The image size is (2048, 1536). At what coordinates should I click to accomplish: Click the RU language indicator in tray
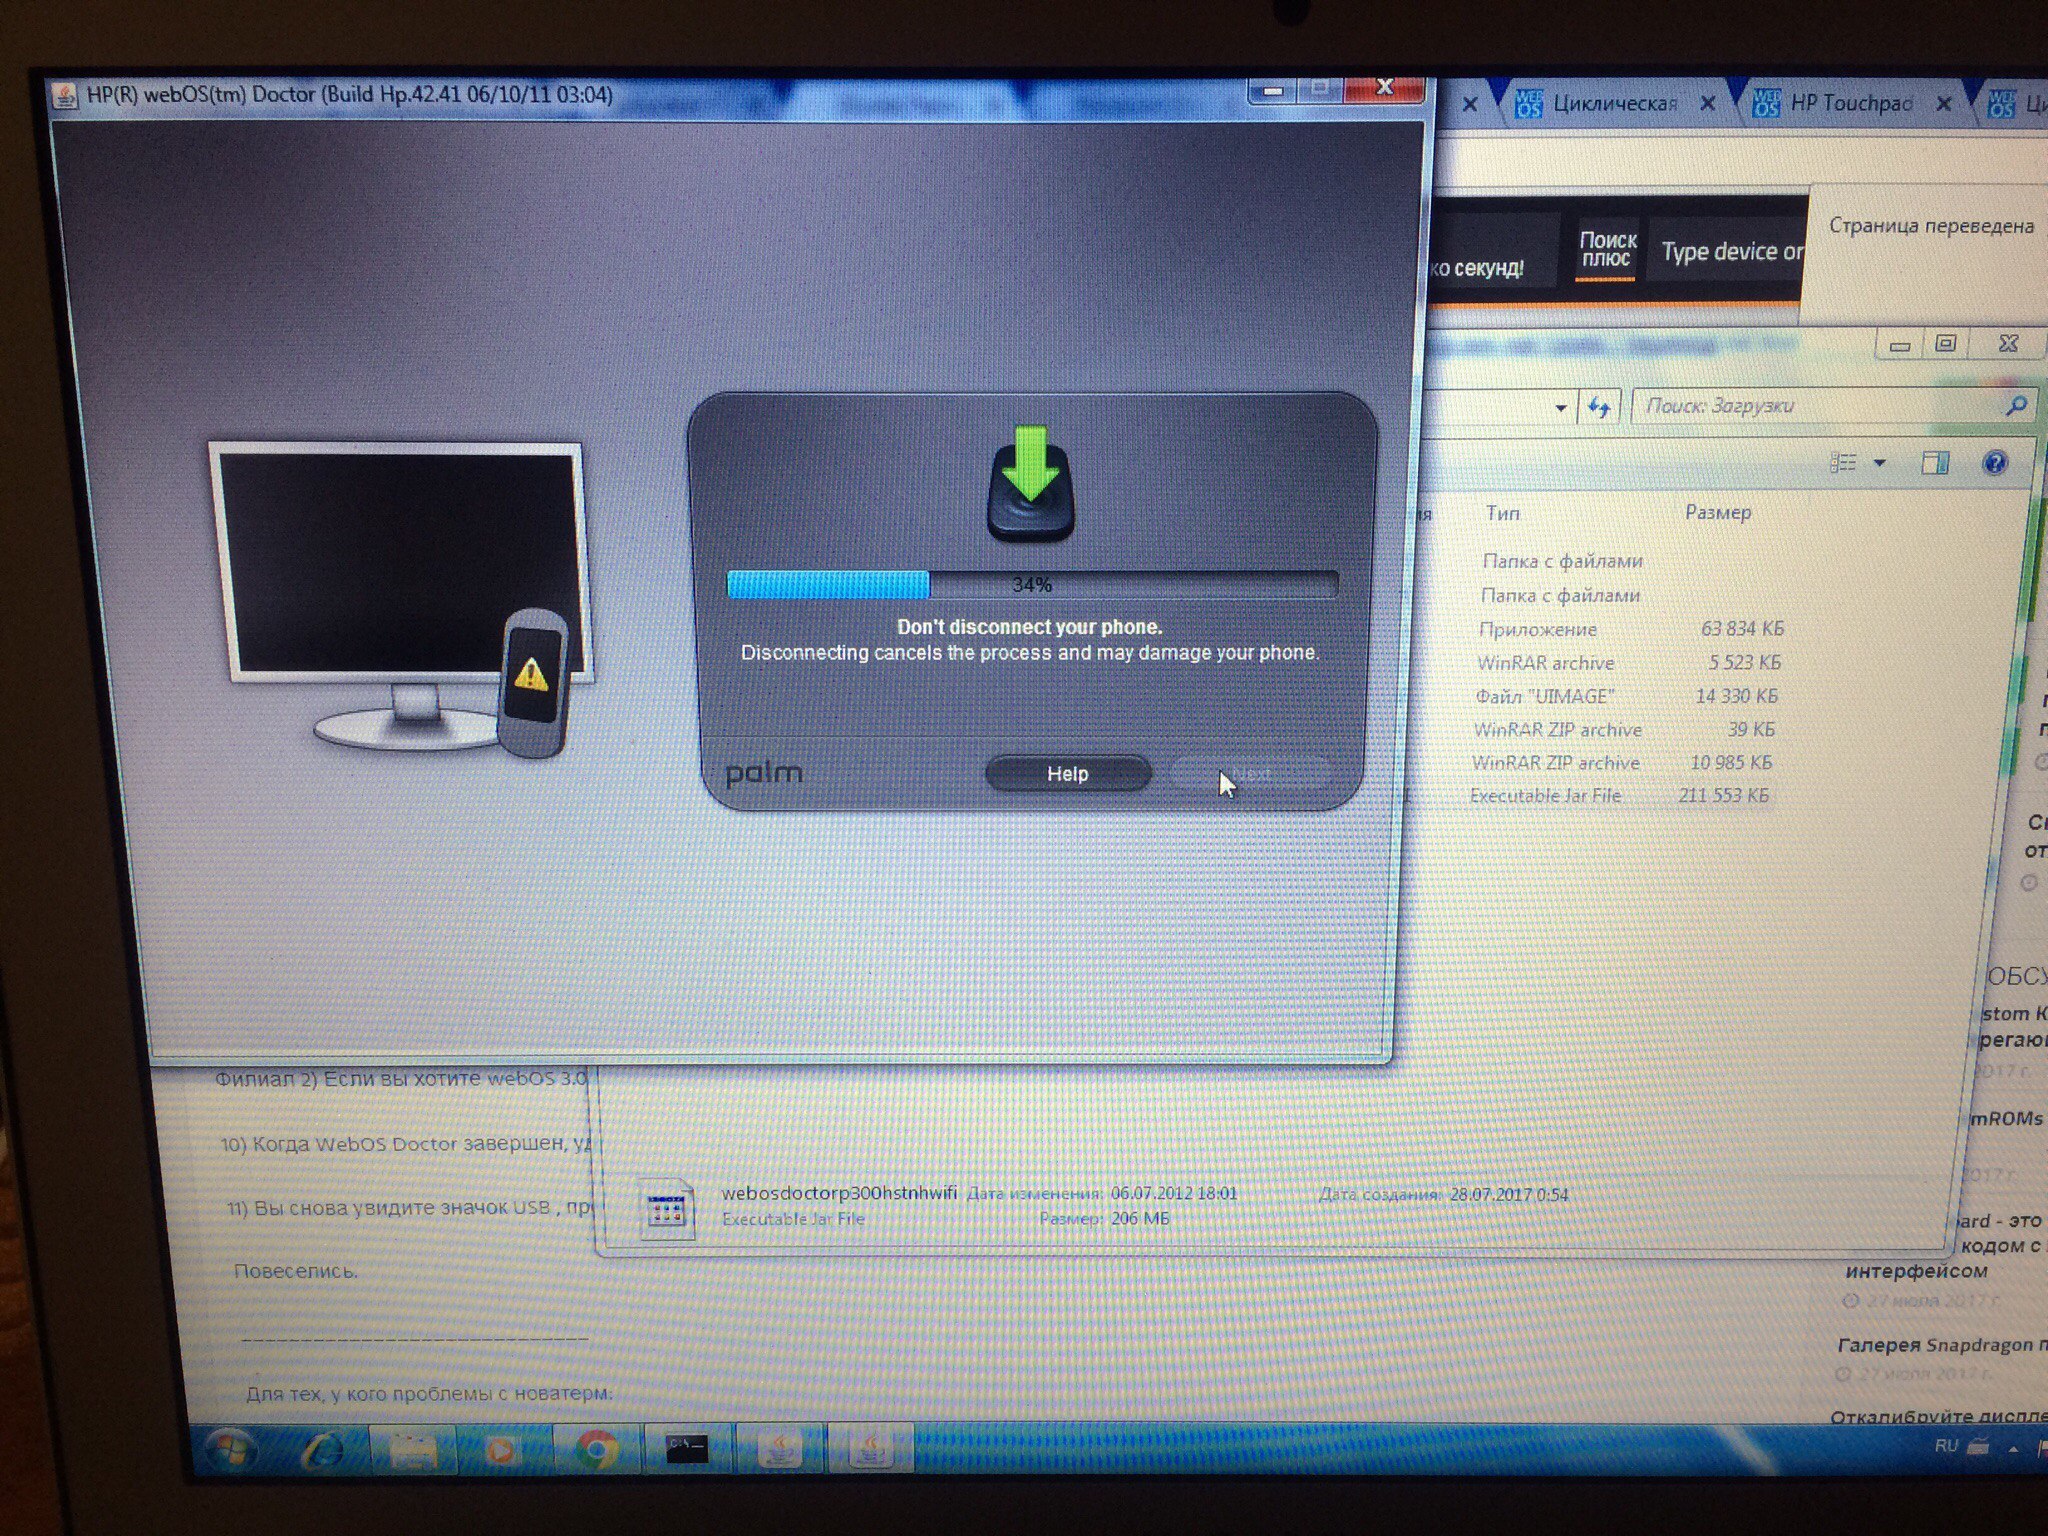point(1945,1446)
